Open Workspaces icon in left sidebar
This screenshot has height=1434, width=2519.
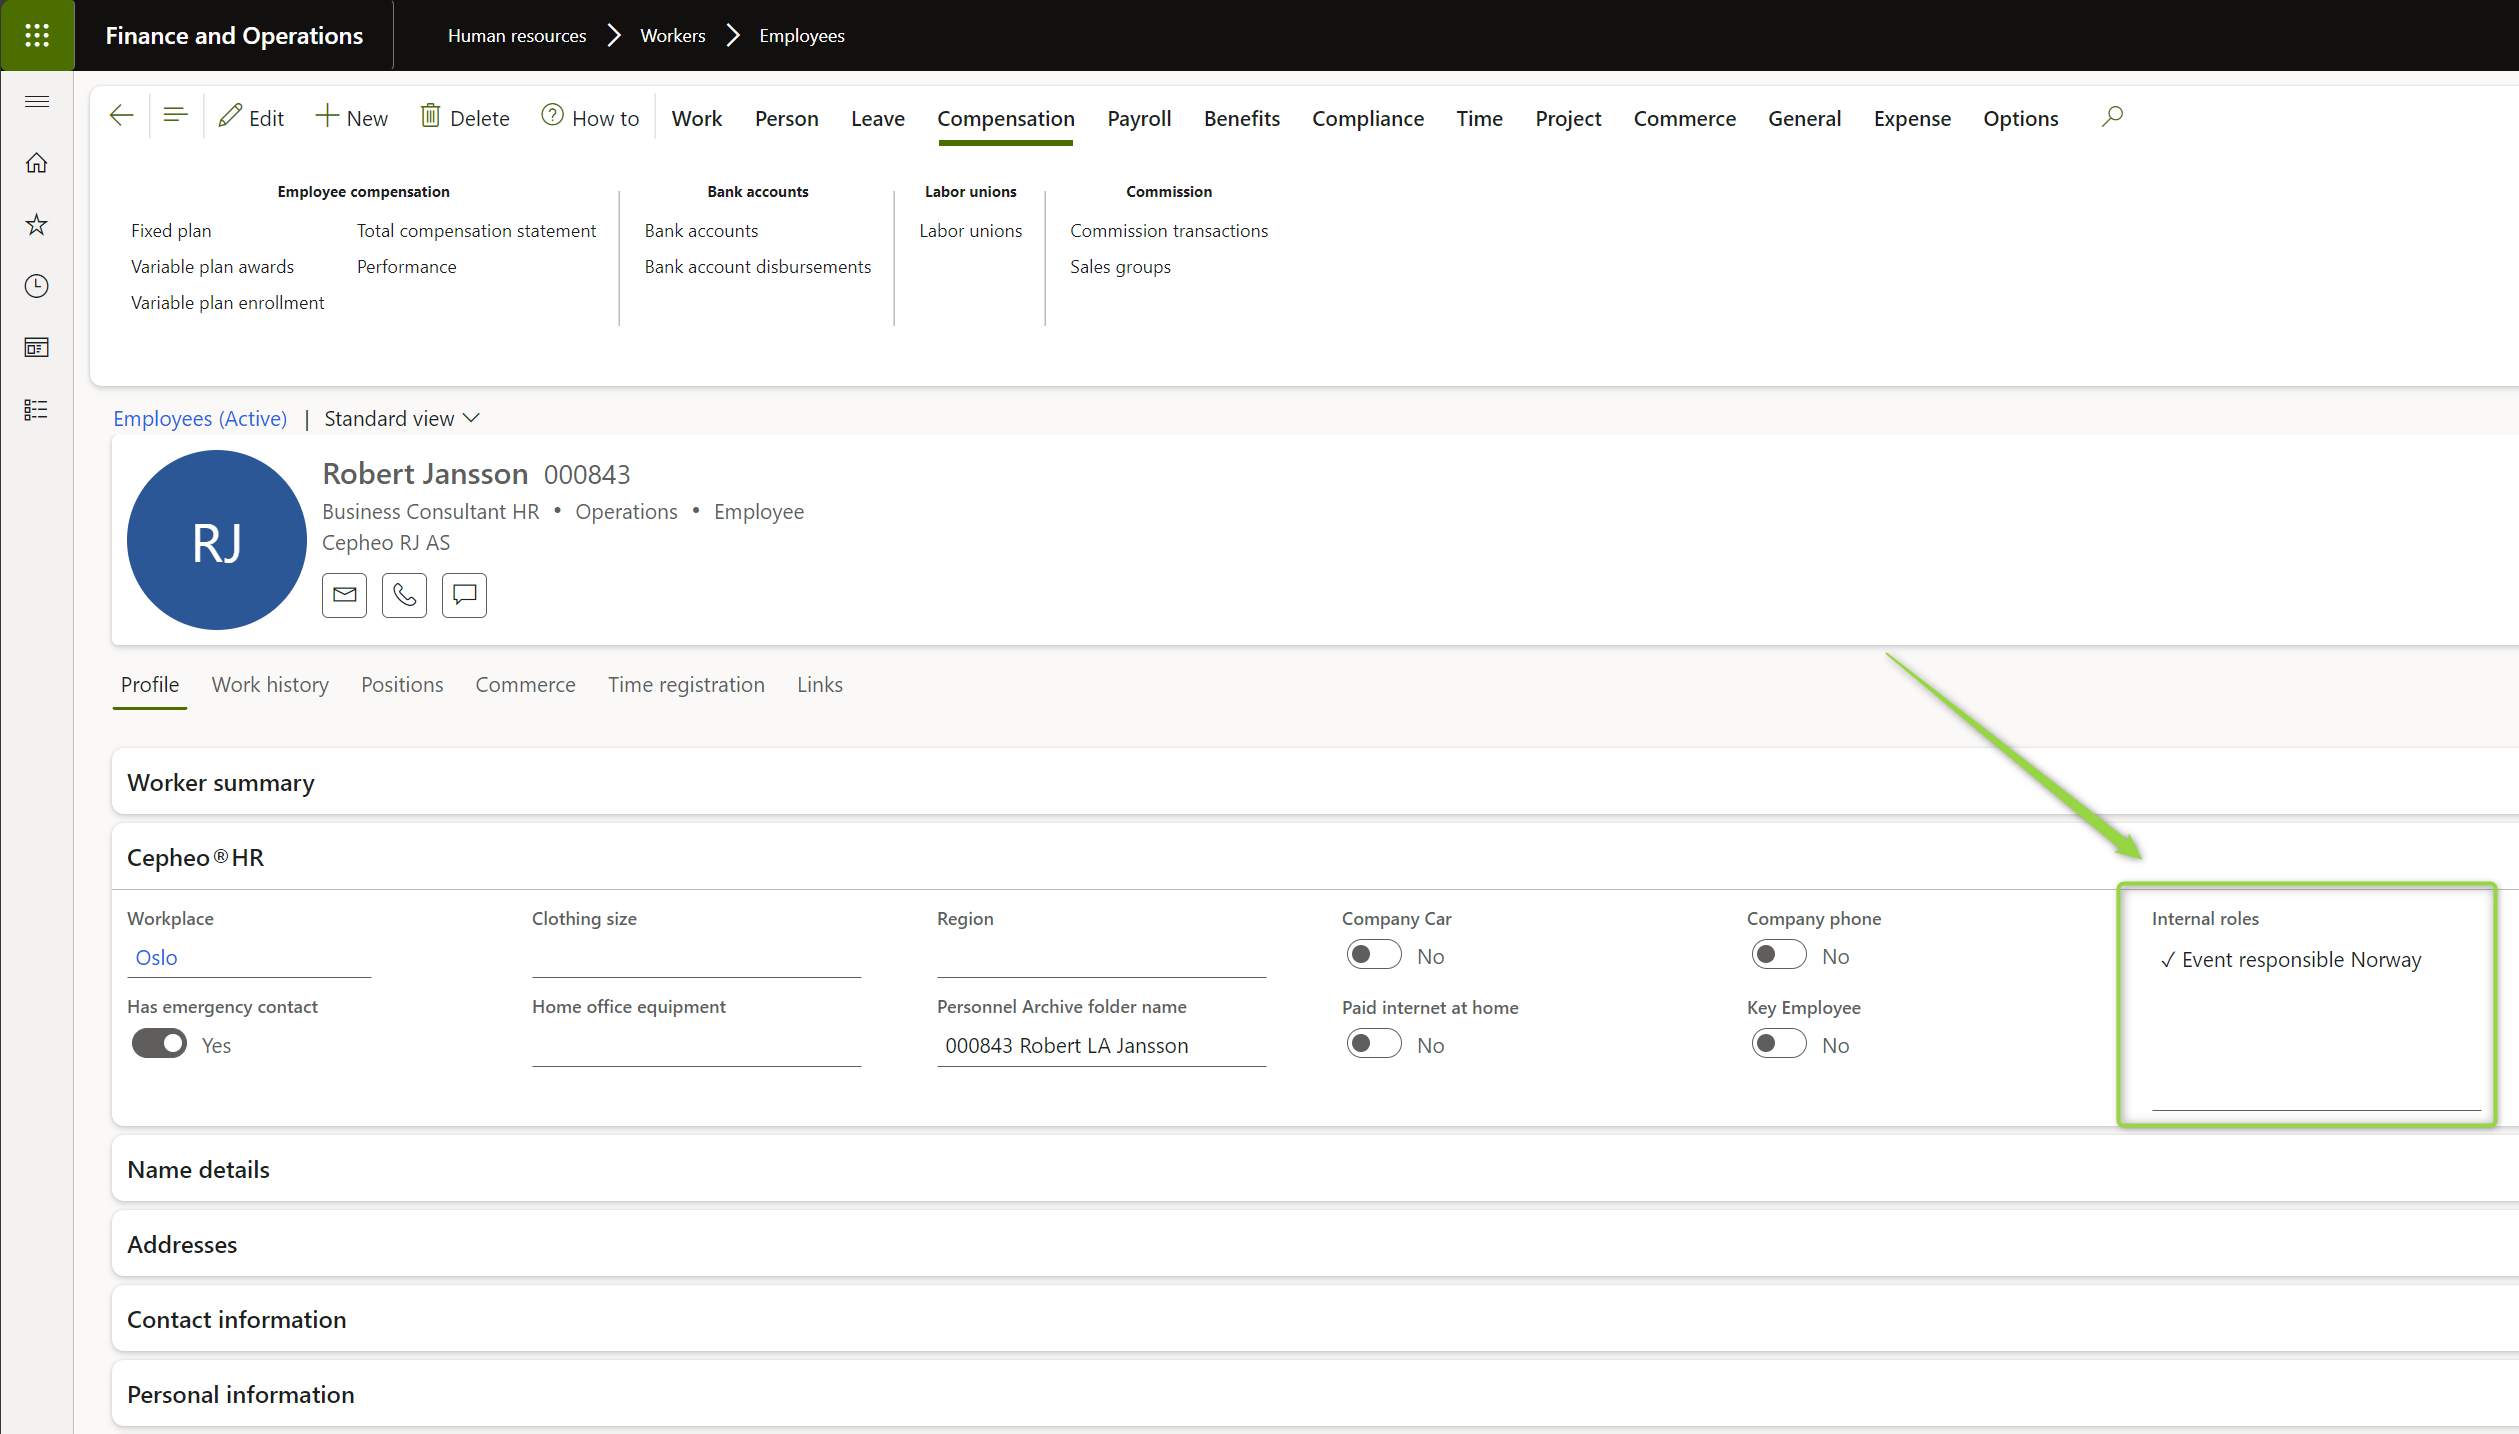point(37,348)
